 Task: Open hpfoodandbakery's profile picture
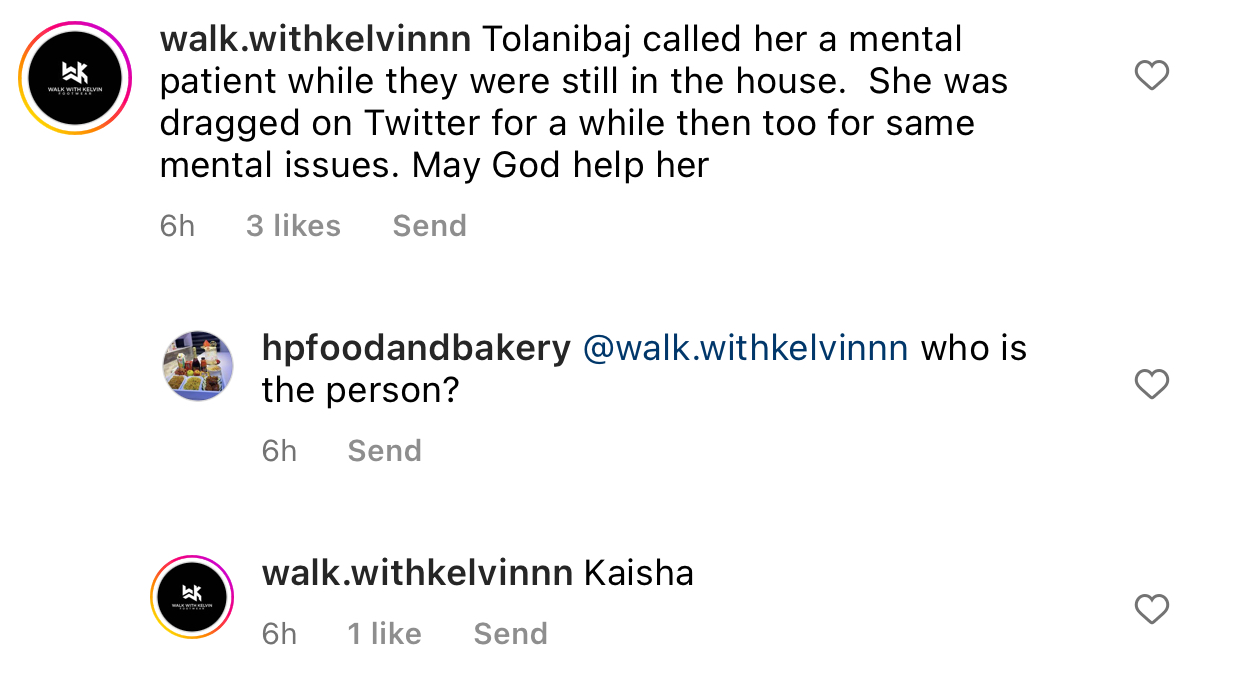click(197, 366)
